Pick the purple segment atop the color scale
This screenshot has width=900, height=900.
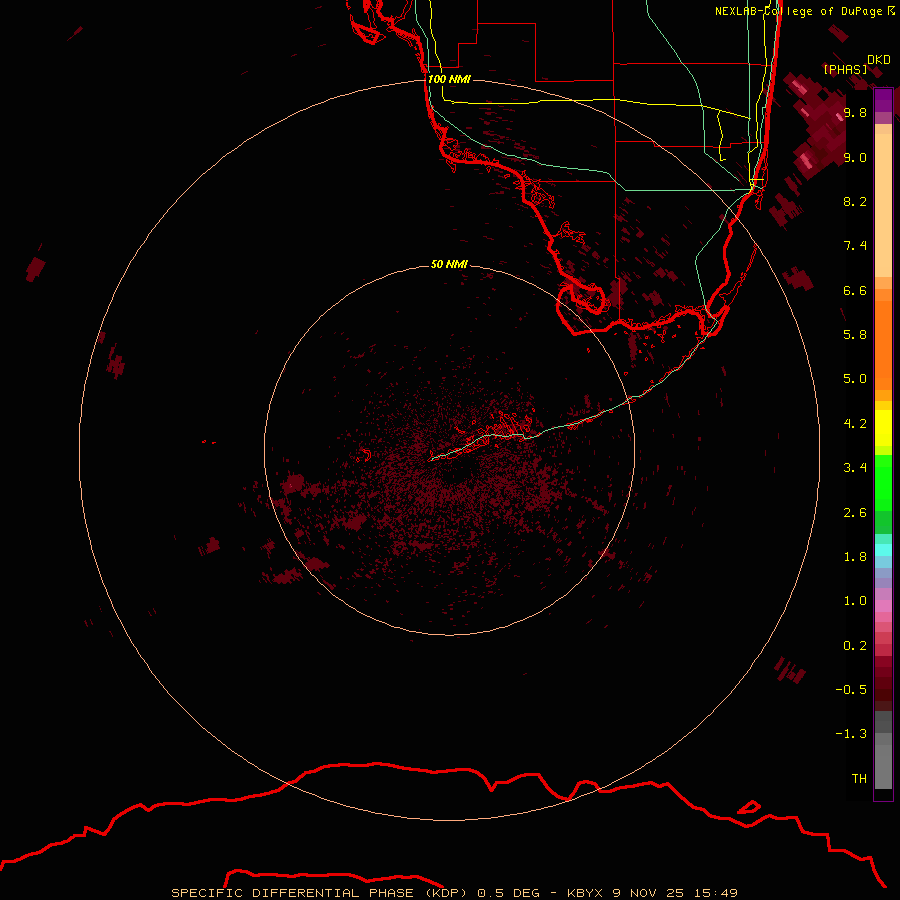[x=883, y=100]
